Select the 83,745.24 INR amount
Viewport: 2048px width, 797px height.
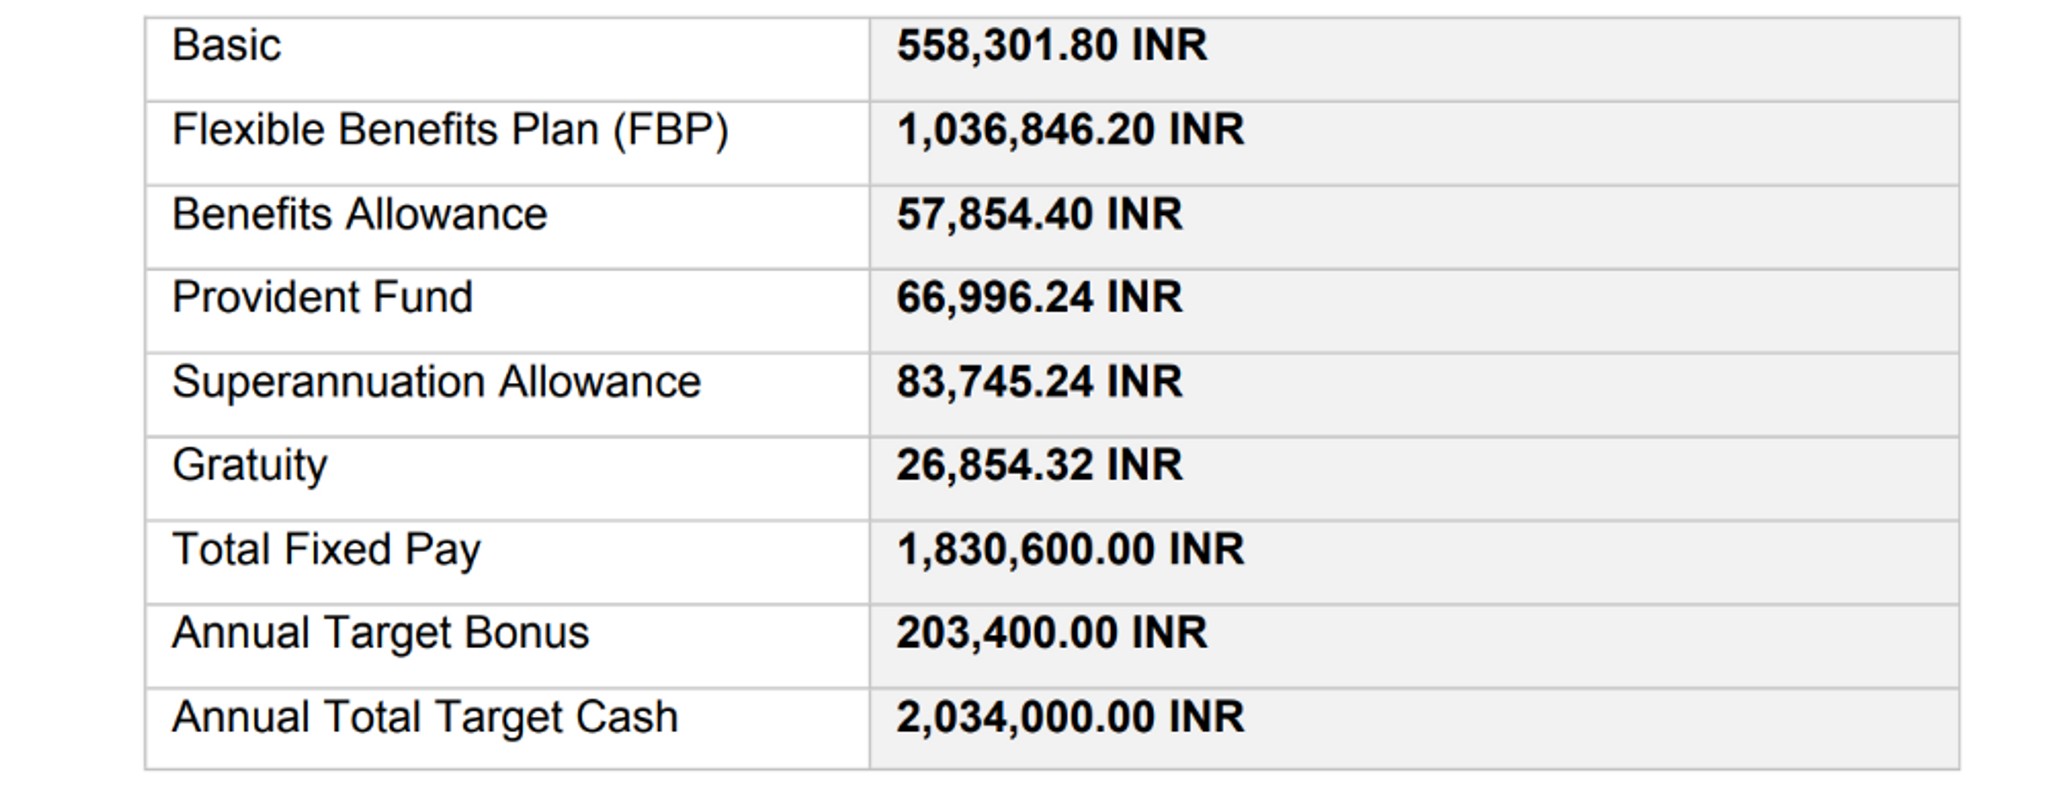pos(1040,381)
